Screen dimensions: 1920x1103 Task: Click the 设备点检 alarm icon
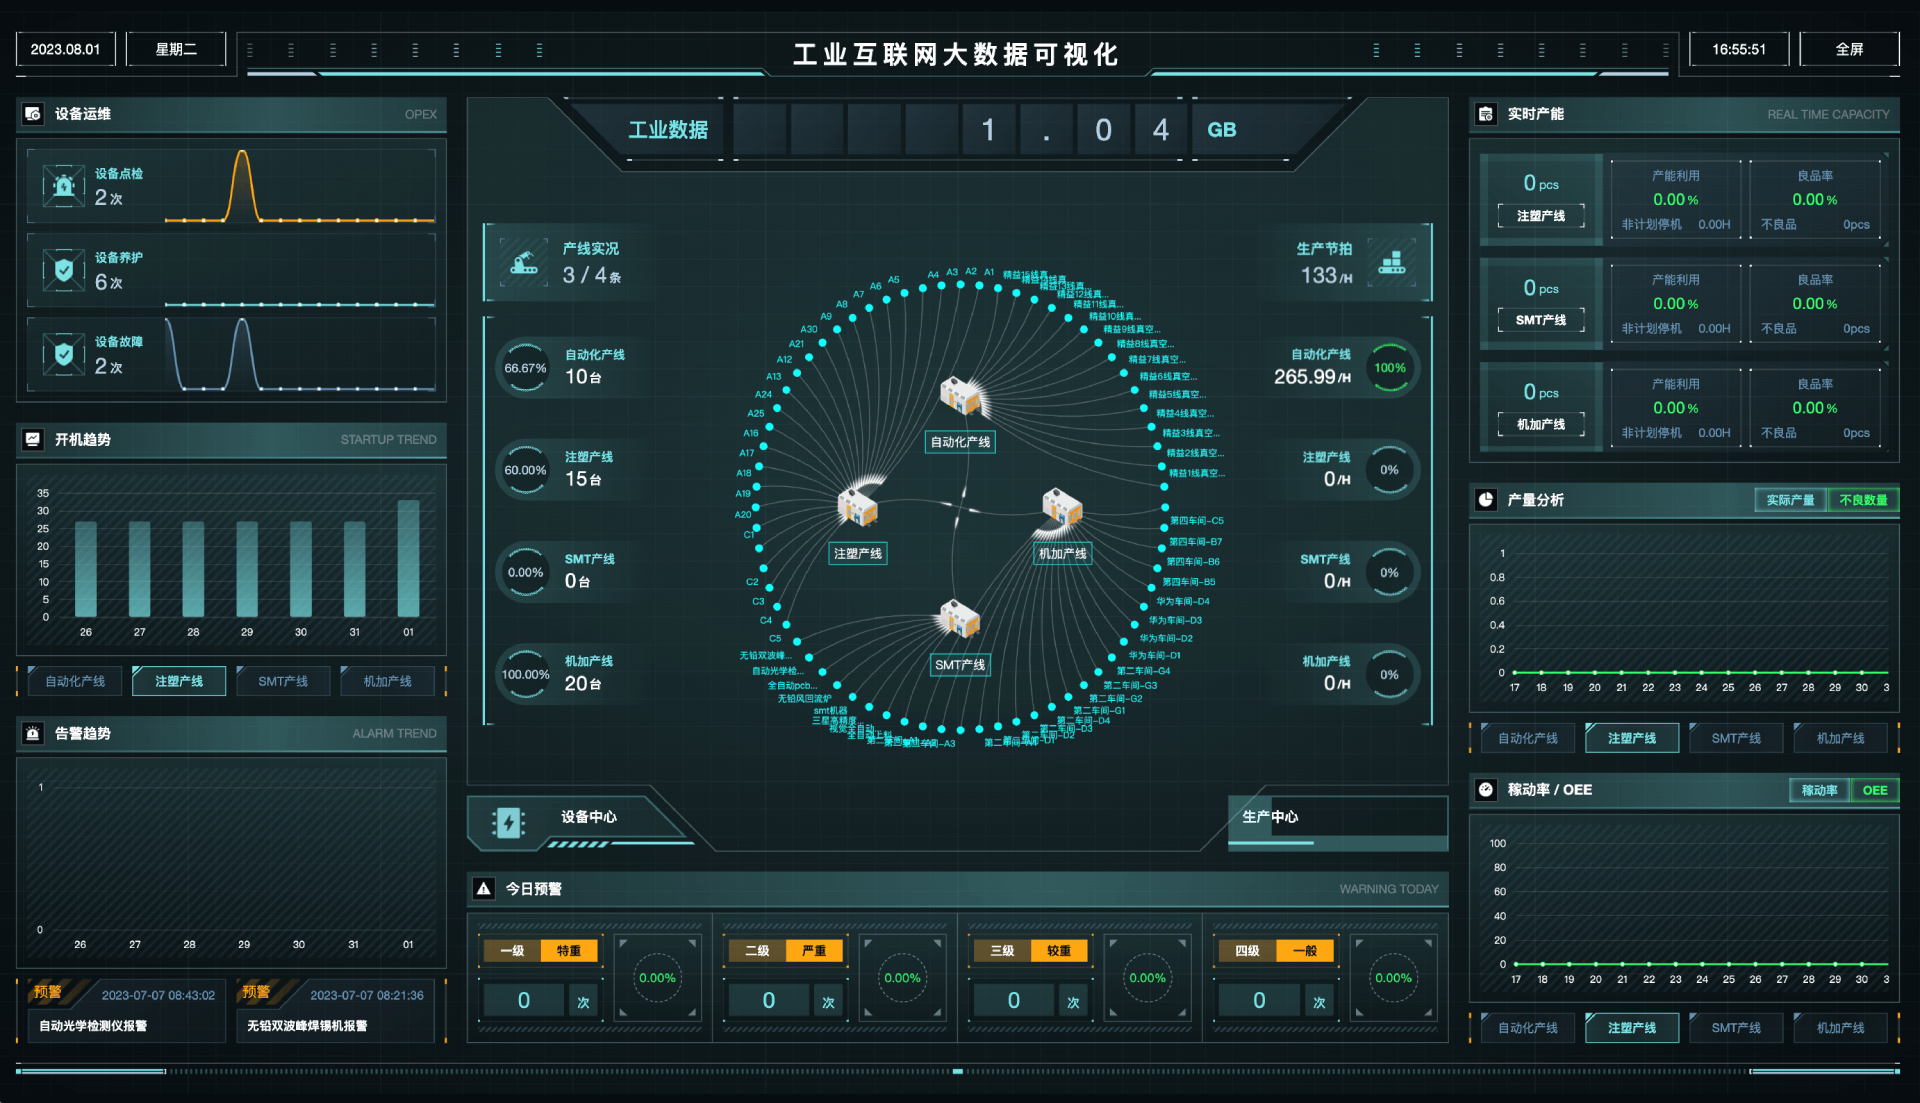pos(64,186)
